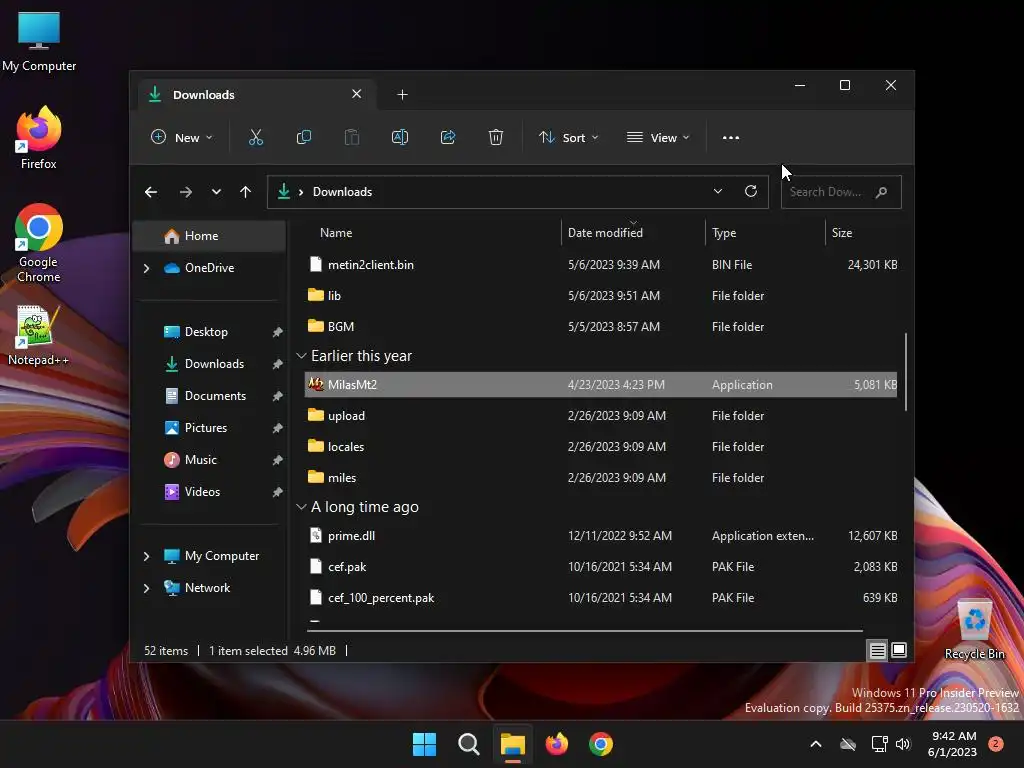
Task: Click the Delete trash can icon
Action: (x=496, y=137)
